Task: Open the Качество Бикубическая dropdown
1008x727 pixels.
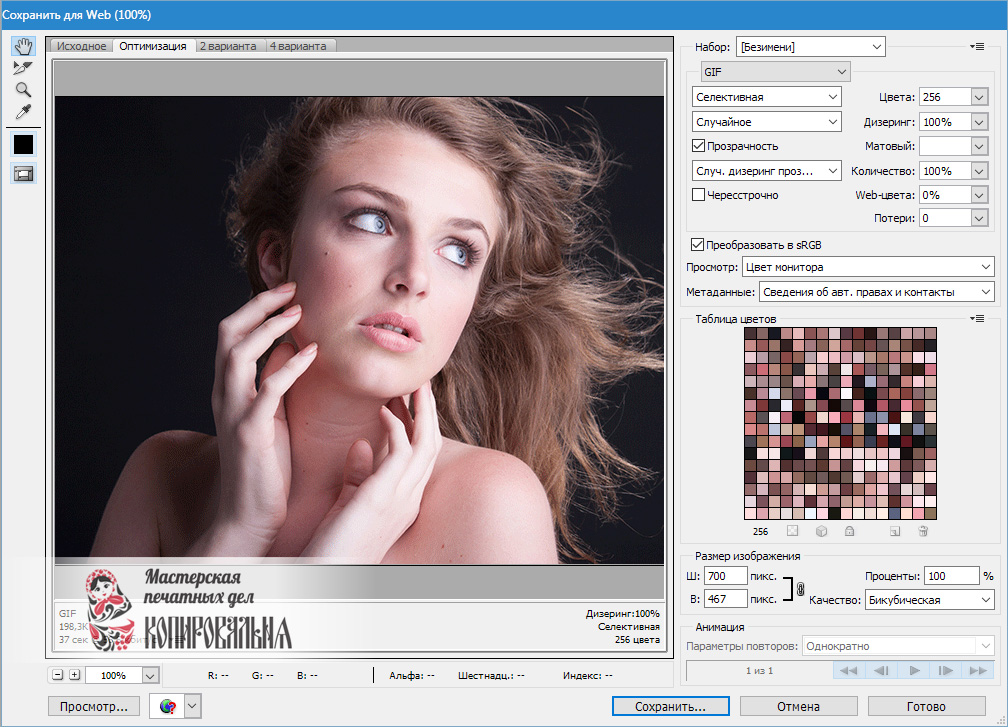Action: pyautogui.click(x=930, y=600)
